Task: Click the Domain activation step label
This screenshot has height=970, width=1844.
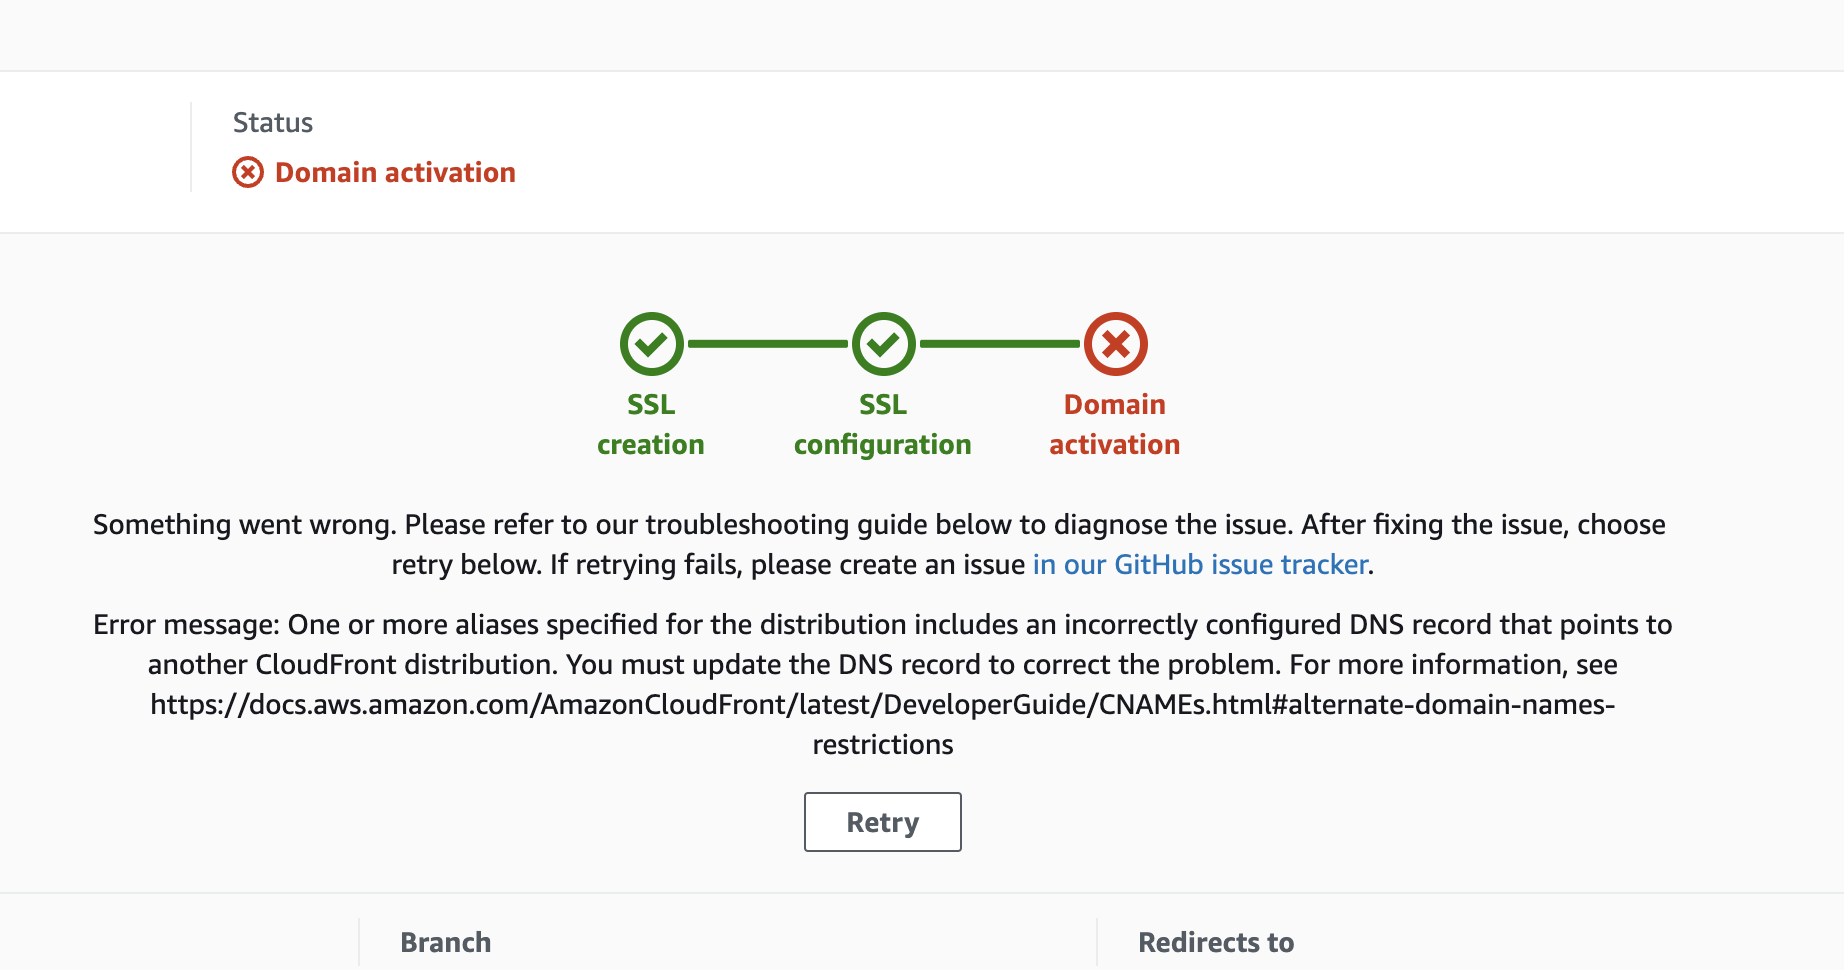Action: tap(1114, 424)
